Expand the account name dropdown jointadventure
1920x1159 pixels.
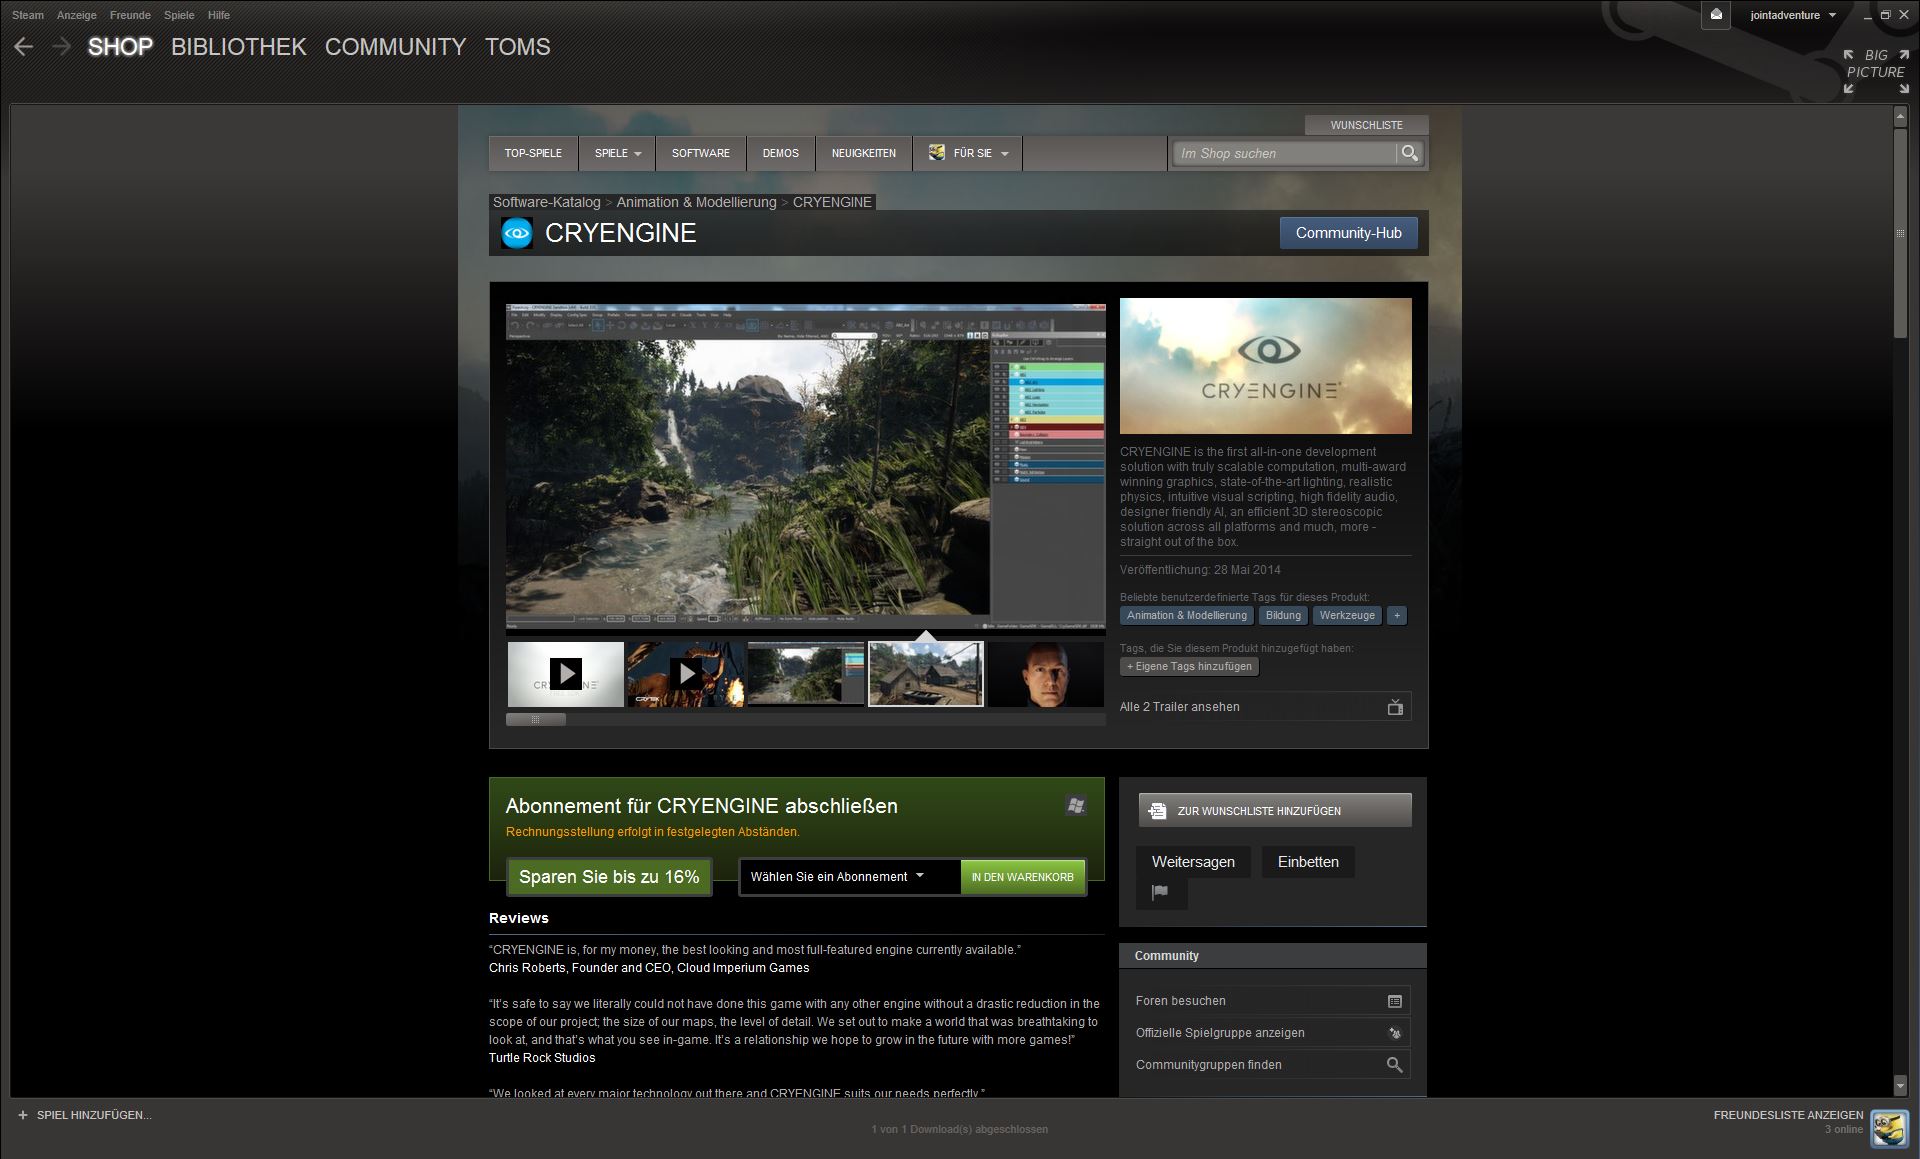[x=1793, y=15]
